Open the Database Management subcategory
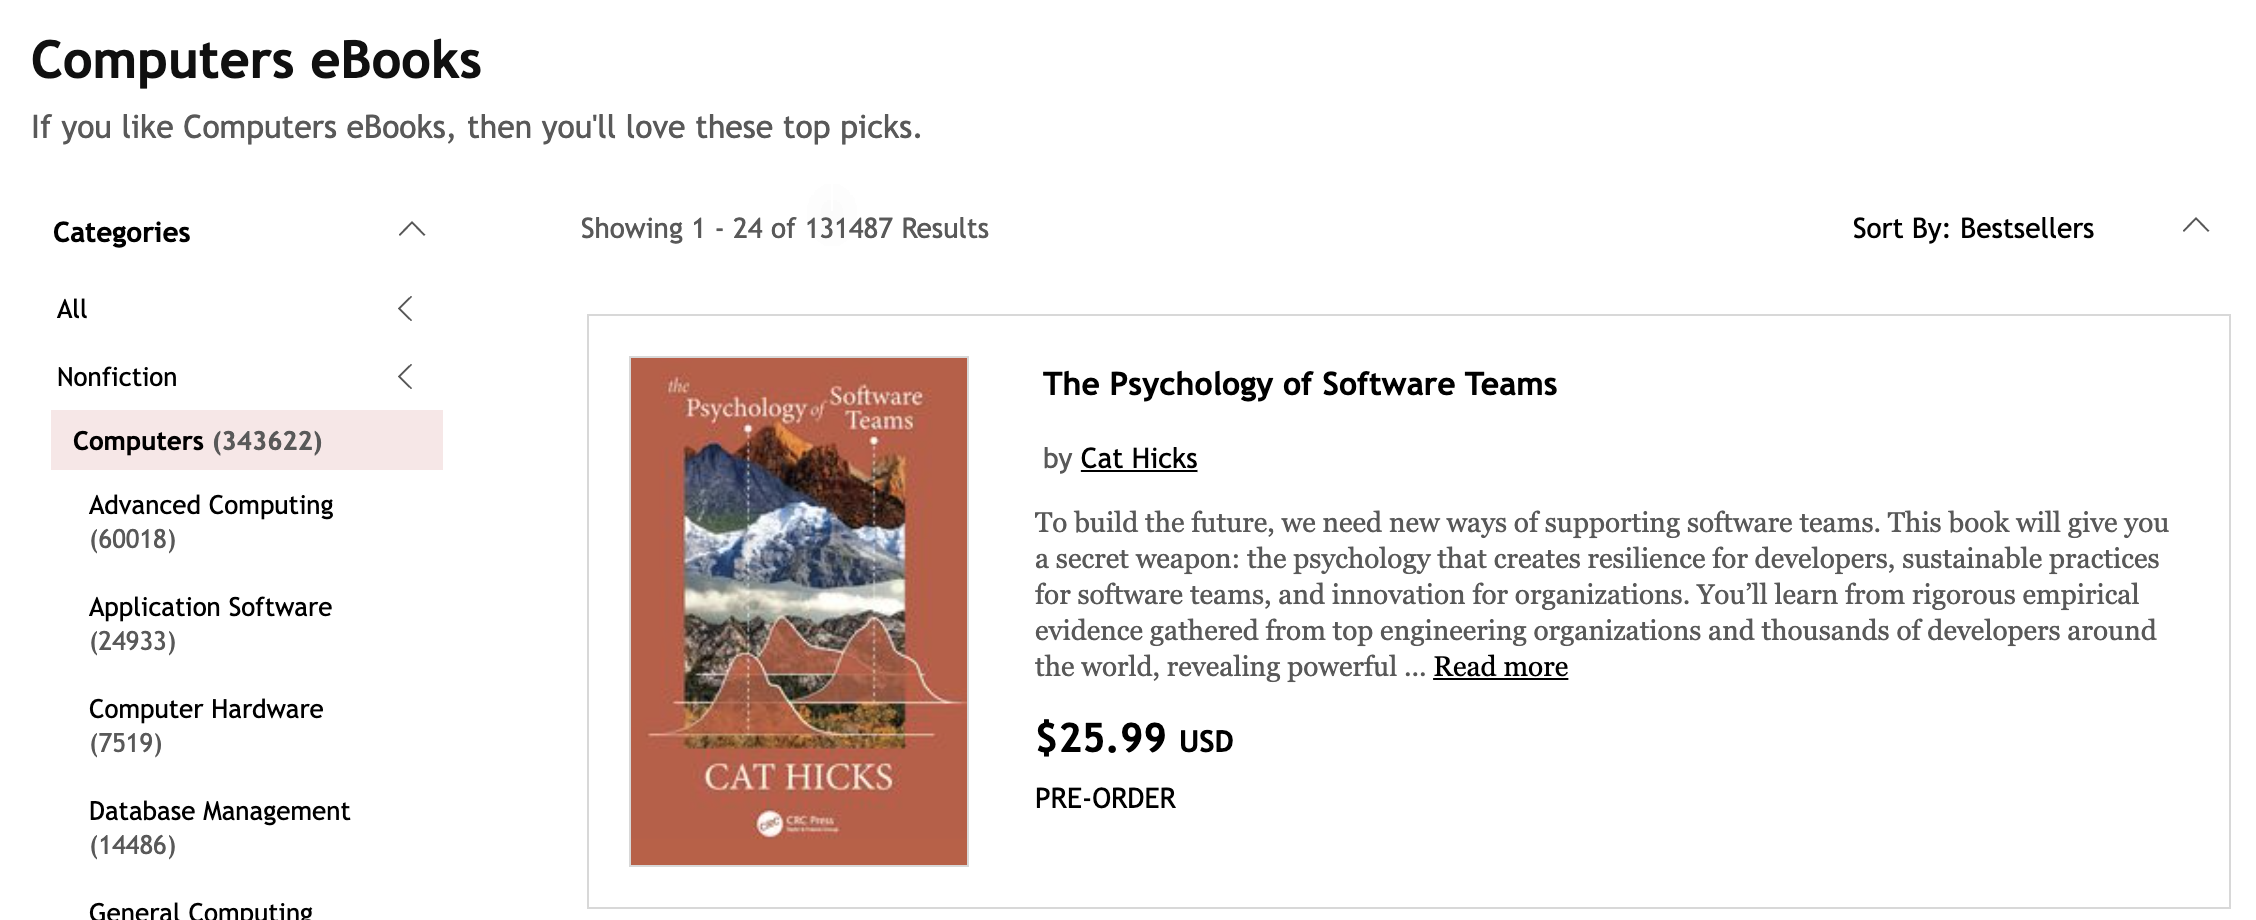Screen dimensions: 2256x920 [219, 827]
